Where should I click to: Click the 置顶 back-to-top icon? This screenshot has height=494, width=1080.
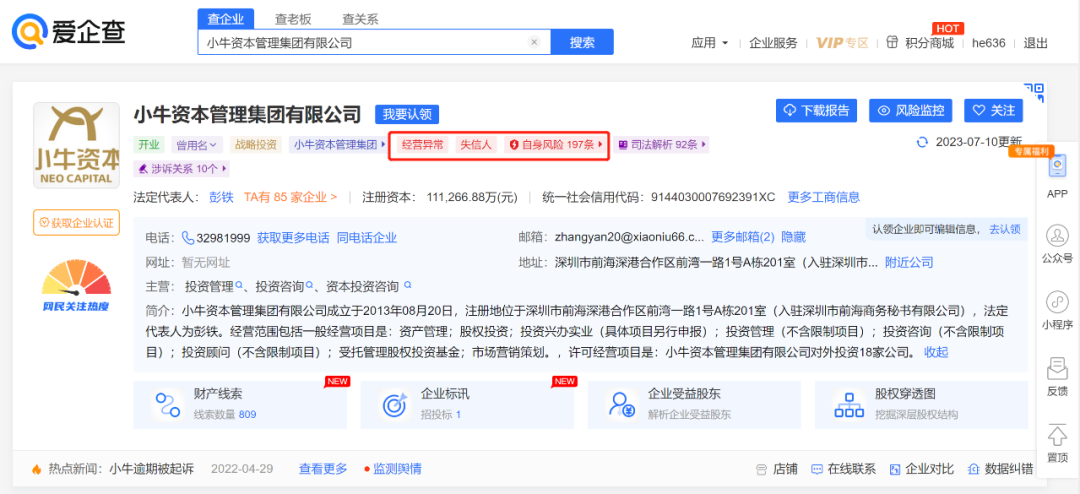tap(1057, 438)
